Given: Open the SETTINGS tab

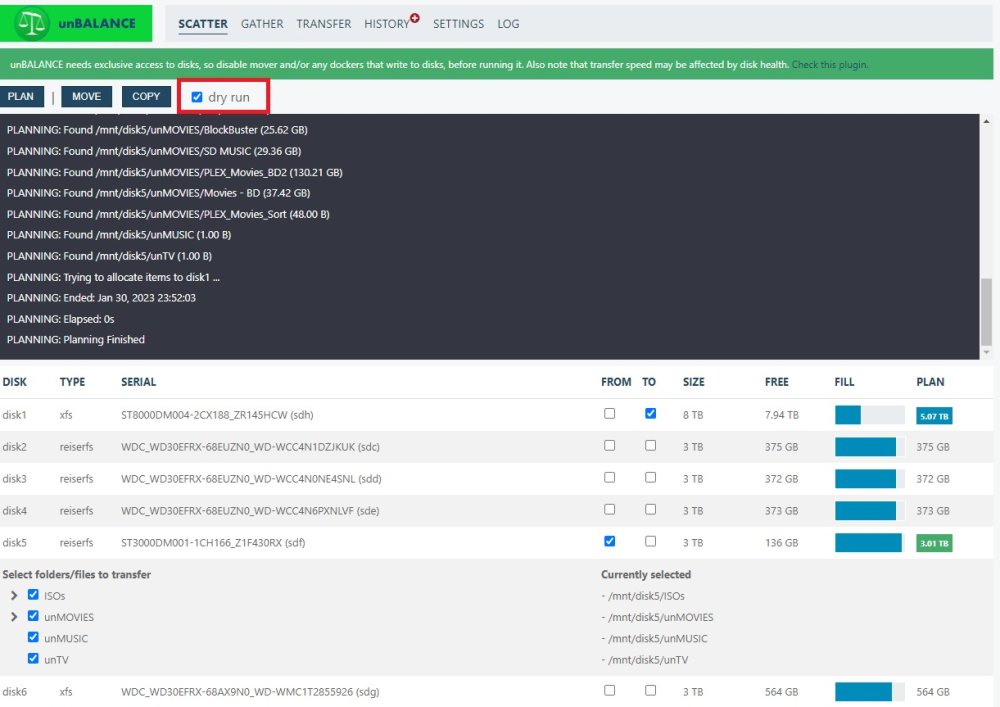Looking at the screenshot, I should click(x=459, y=24).
